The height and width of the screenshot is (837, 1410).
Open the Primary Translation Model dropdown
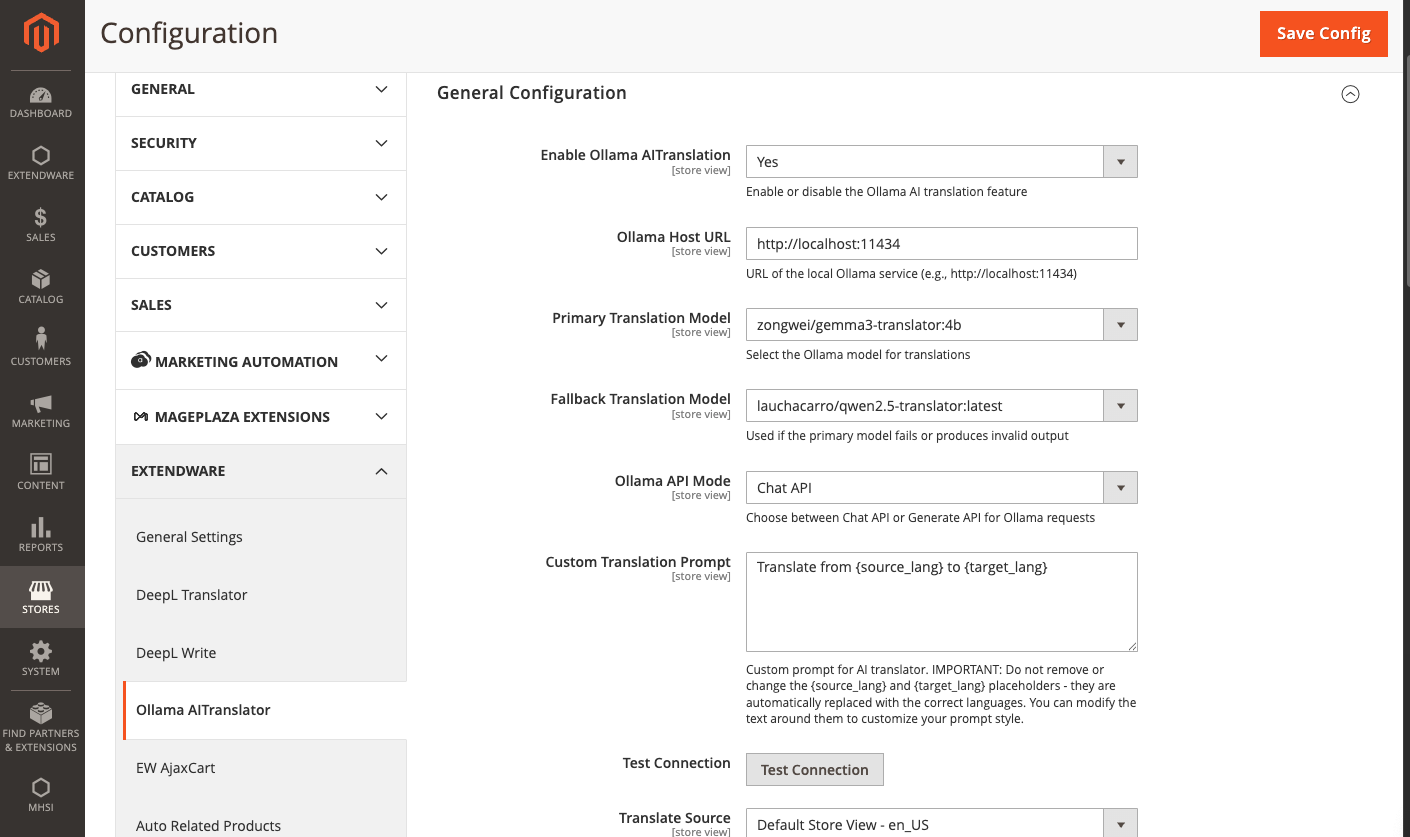(x=941, y=325)
